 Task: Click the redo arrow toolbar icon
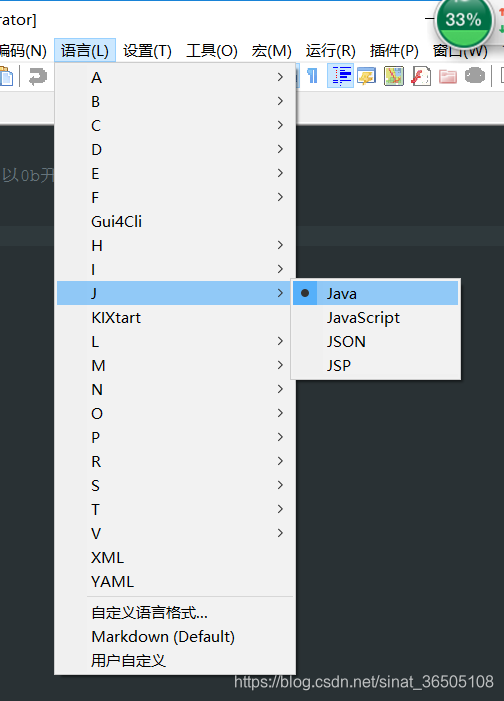point(38,76)
